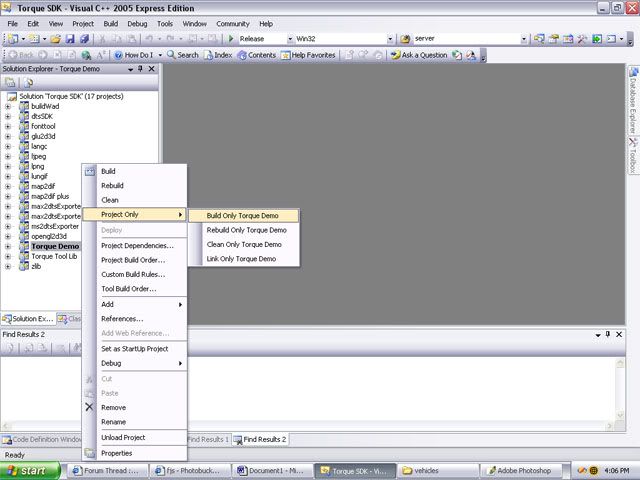
Task: Click the Start Debugging play icon
Action: point(231,39)
